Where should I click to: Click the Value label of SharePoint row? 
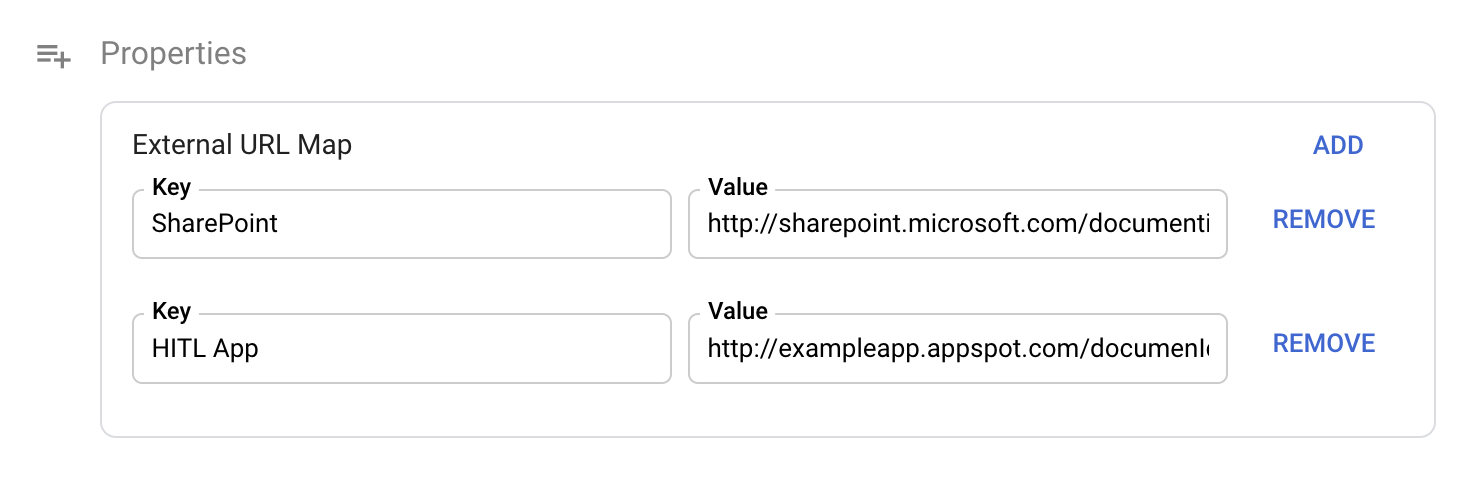pos(737,187)
